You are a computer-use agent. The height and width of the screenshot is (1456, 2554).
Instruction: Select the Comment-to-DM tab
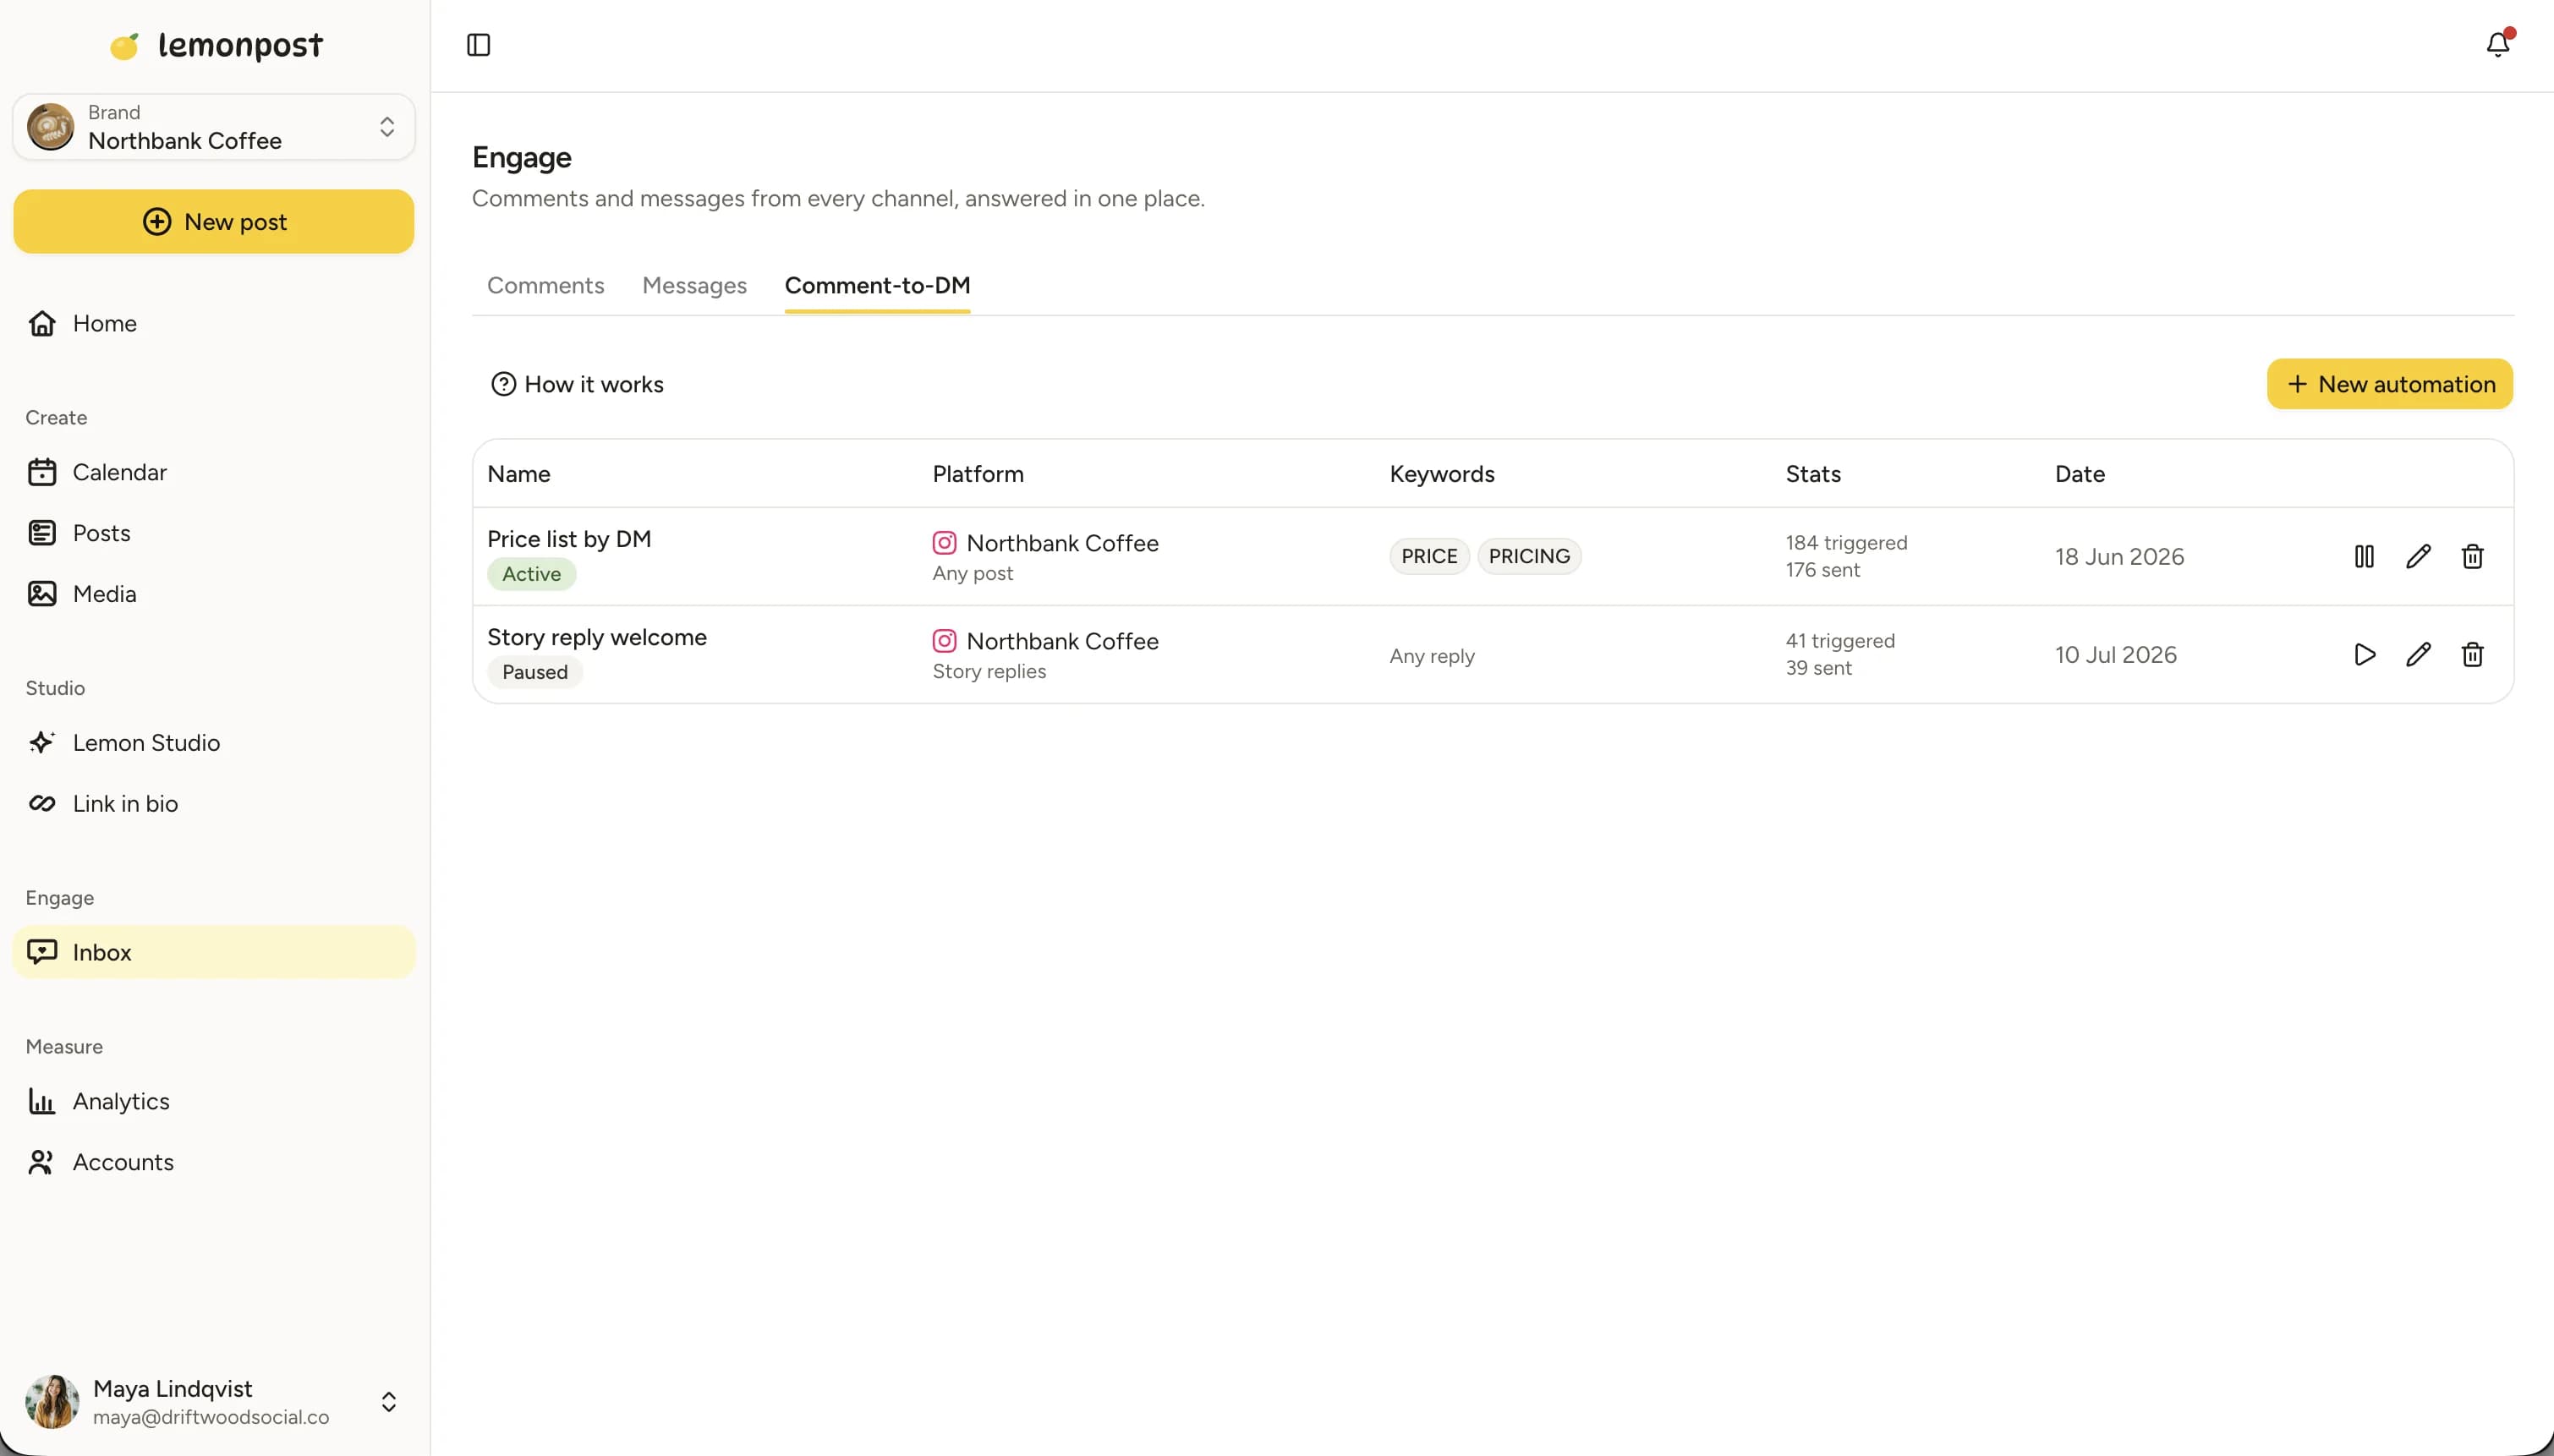coord(877,285)
